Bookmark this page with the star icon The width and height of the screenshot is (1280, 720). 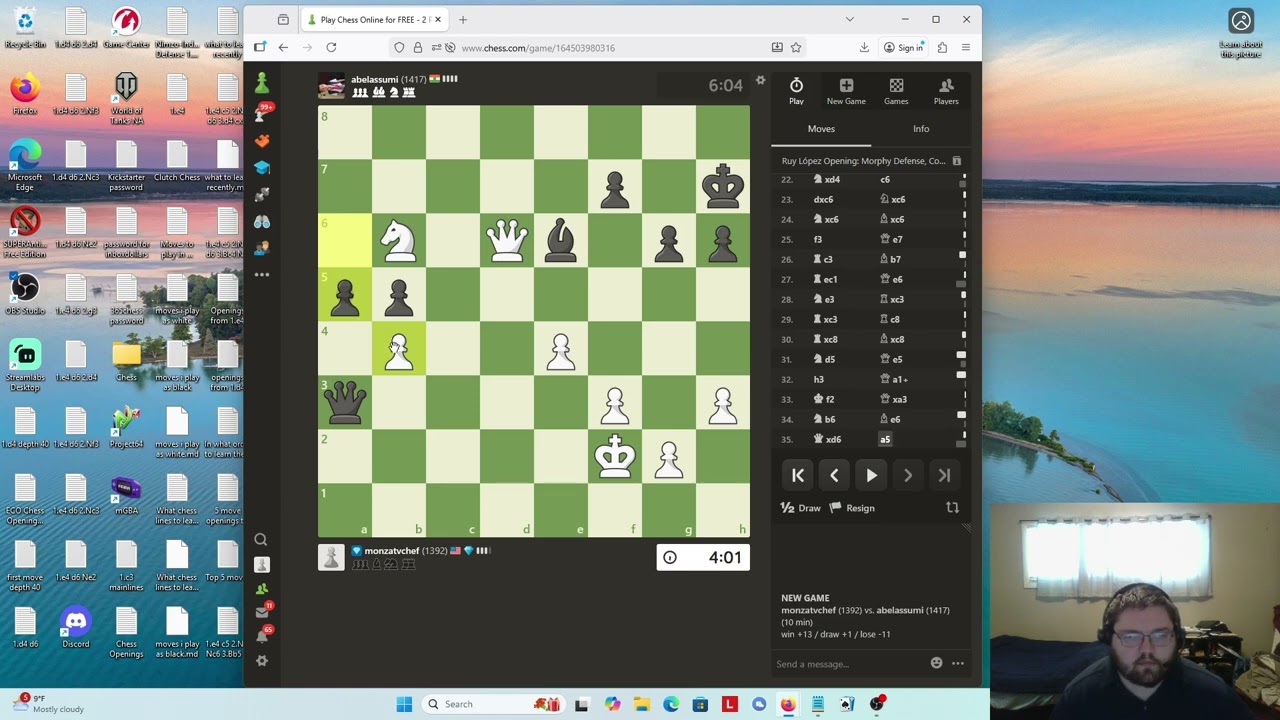(796, 47)
